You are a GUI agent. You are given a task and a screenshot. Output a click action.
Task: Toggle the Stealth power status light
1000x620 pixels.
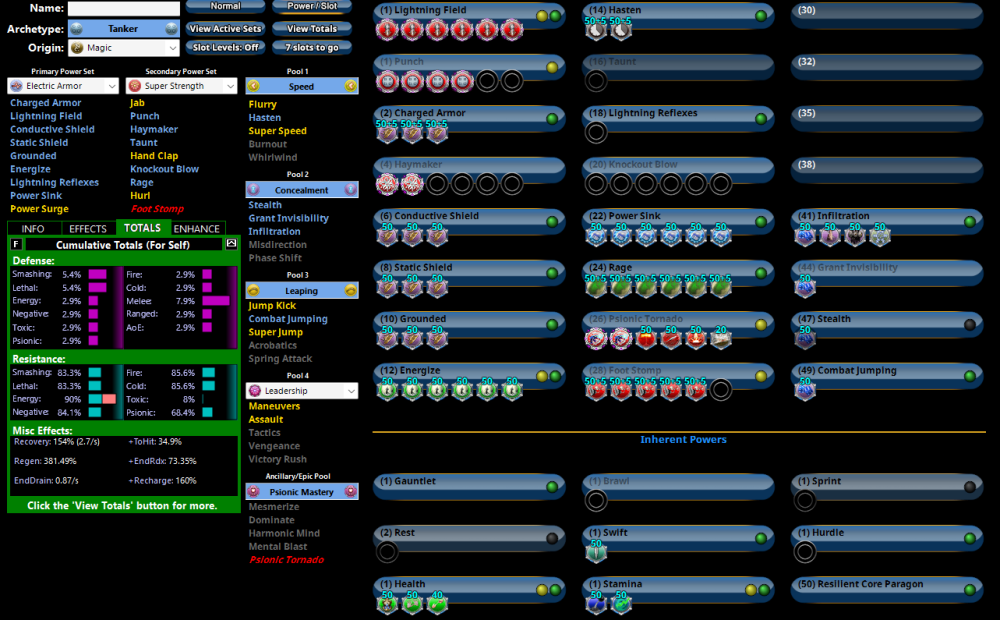coord(968,324)
